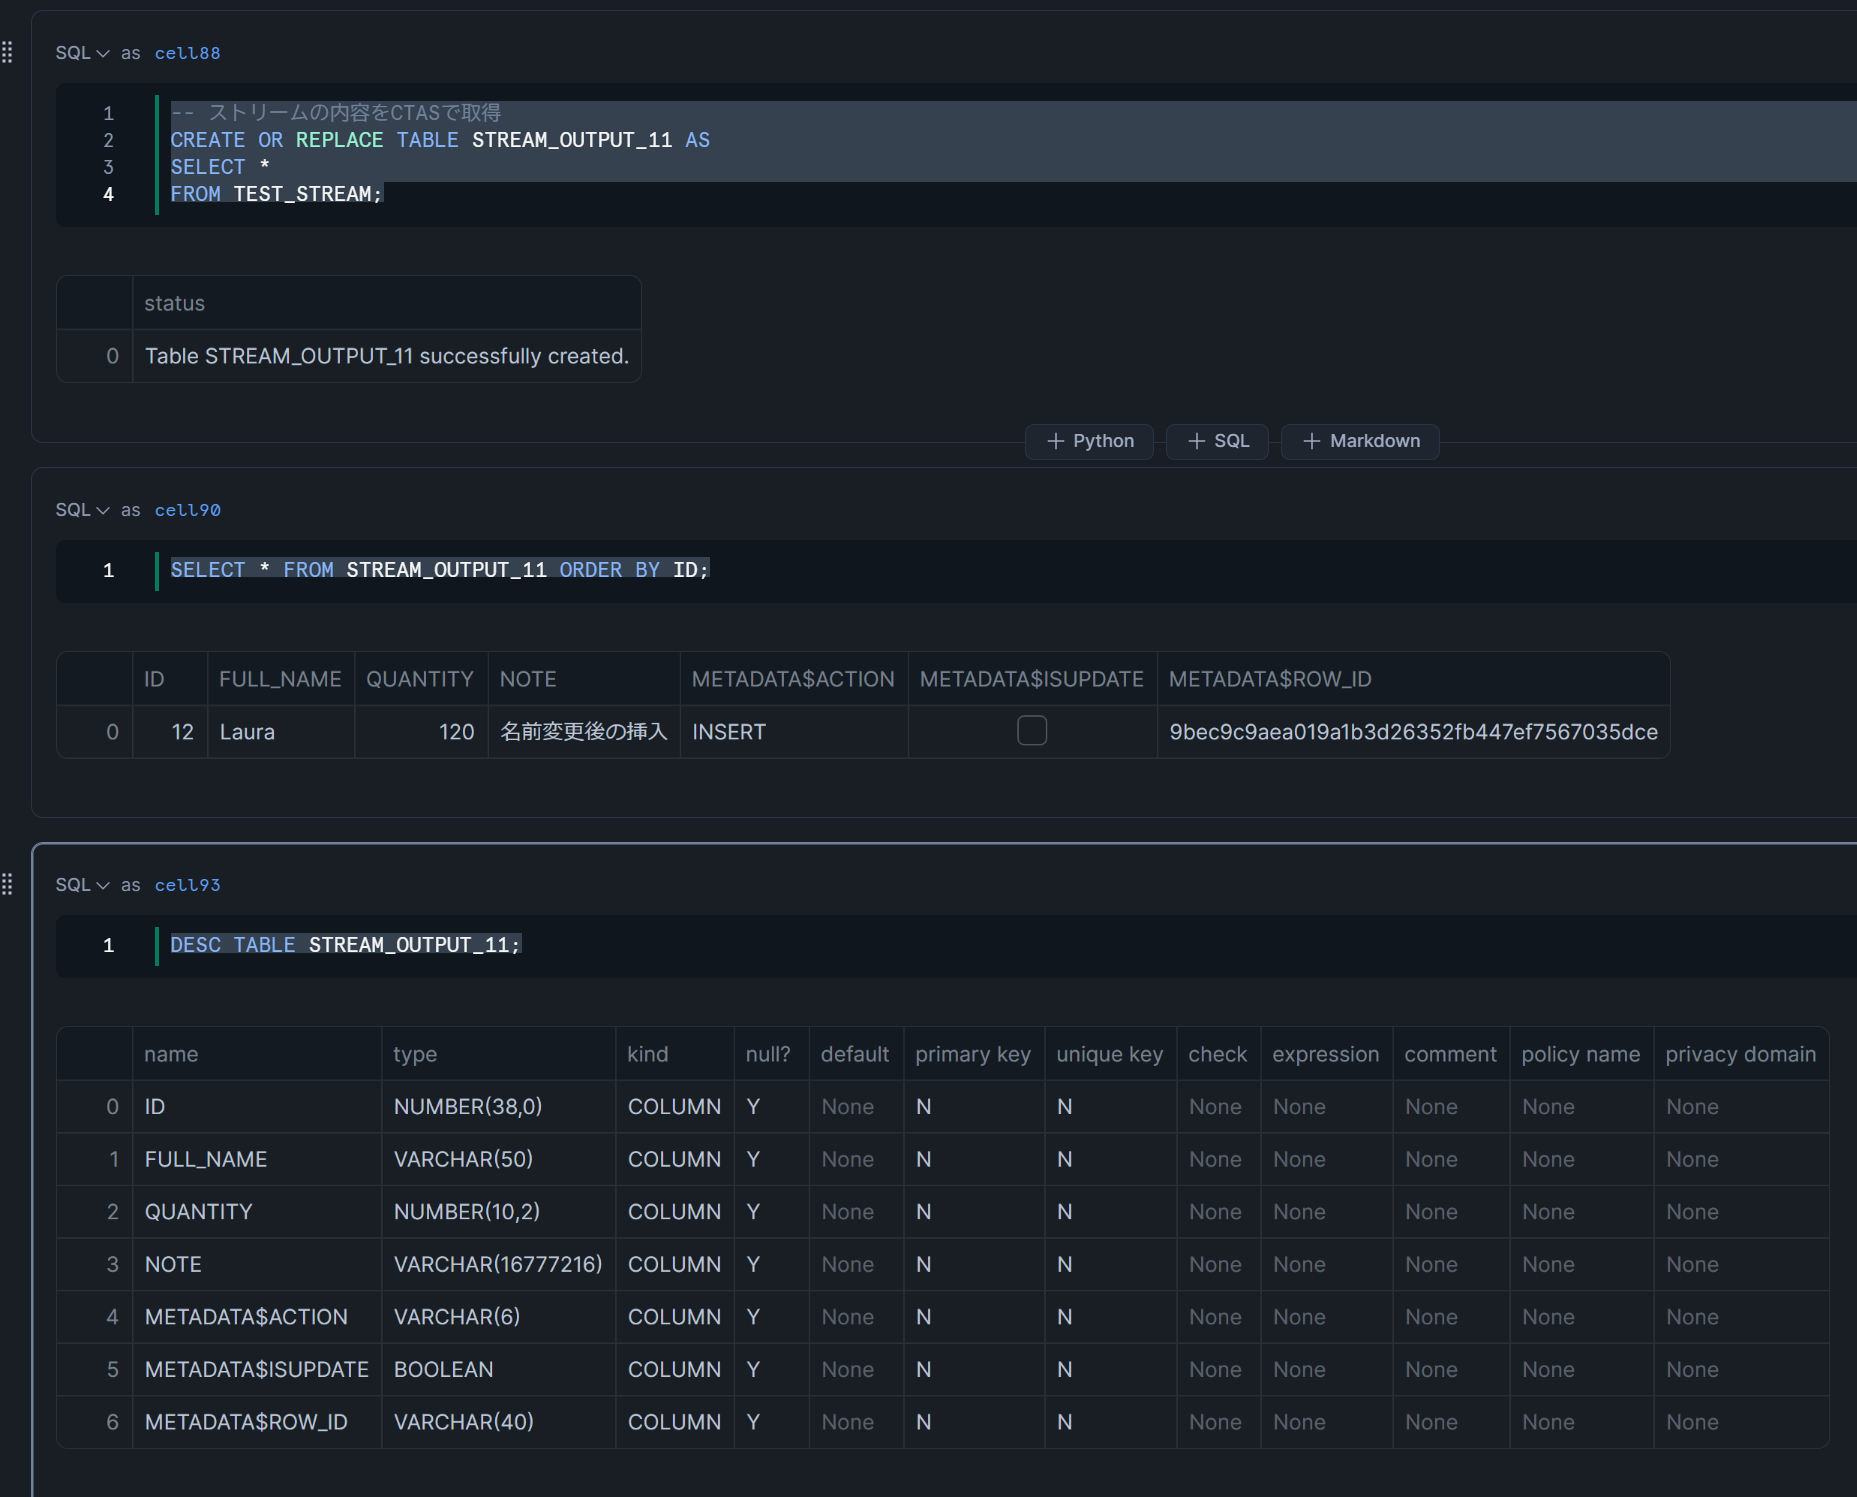Viewport: 1857px width, 1497px height.
Task: Add a new Markdown cell
Action: (1361, 441)
